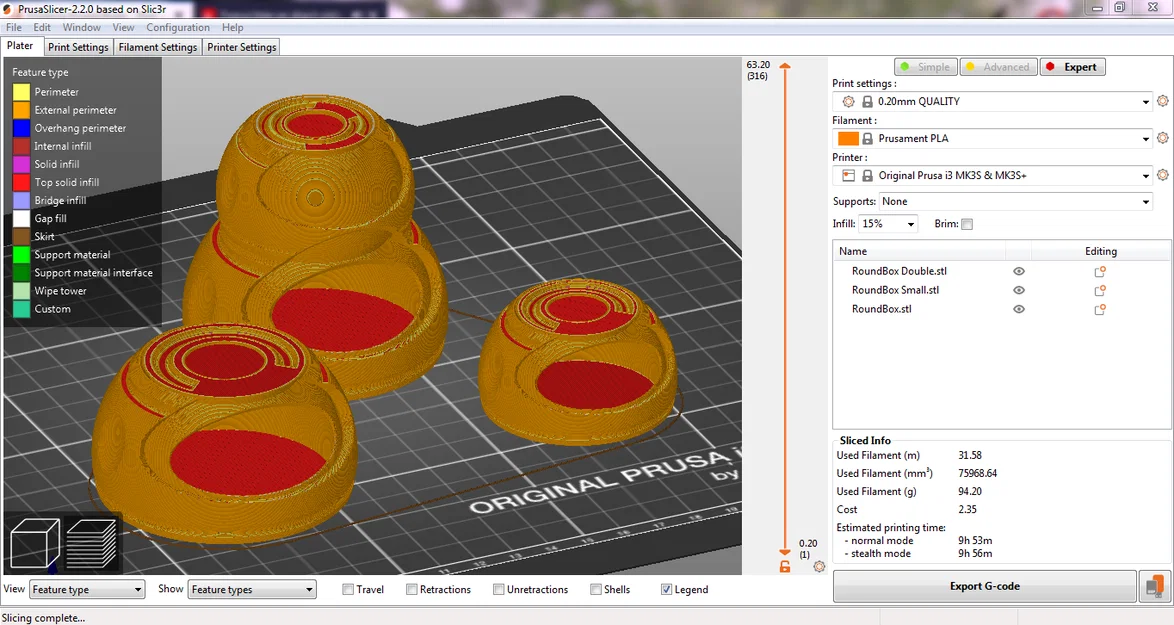Click Name column header

[919, 251]
